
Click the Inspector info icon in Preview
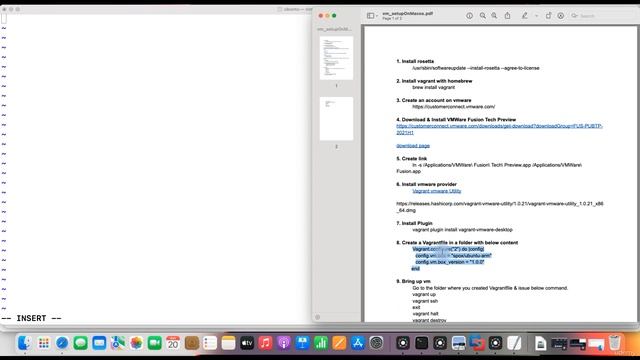pyautogui.click(x=469, y=16)
